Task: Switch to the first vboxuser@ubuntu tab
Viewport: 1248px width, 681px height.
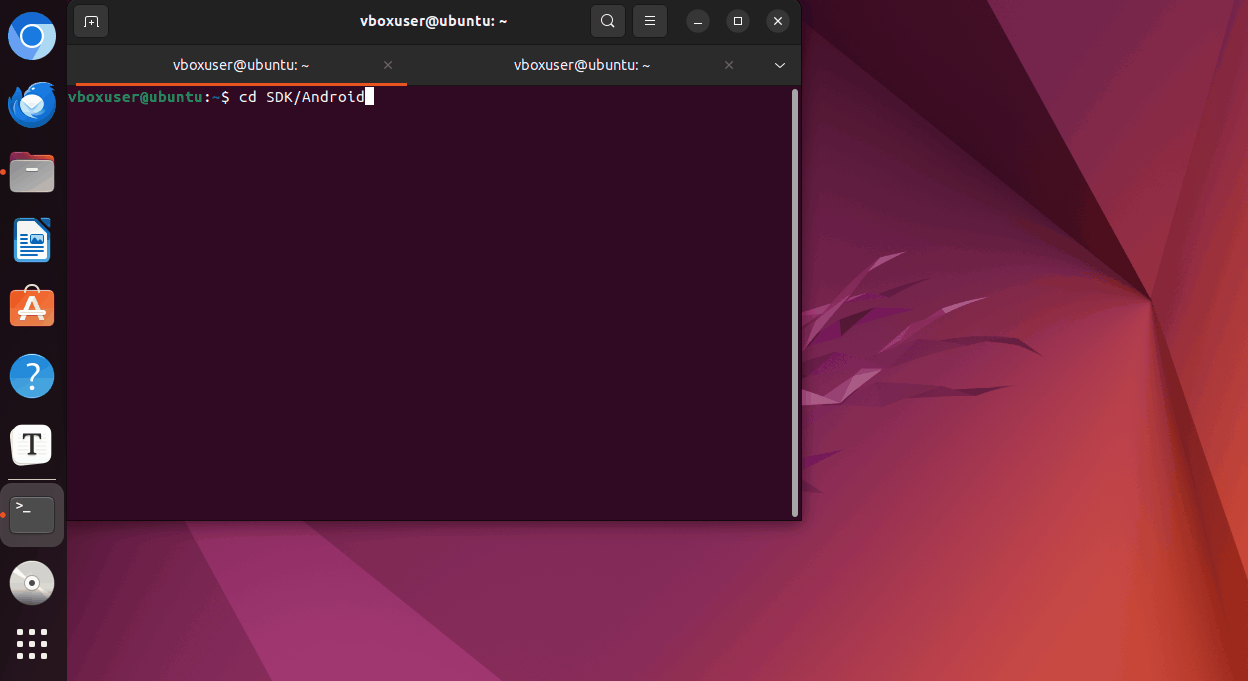Action: coord(240,65)
